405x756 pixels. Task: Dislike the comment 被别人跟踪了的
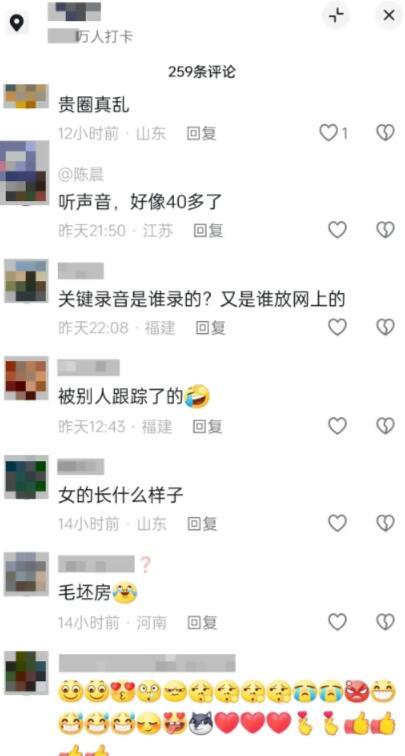[385, 426]
